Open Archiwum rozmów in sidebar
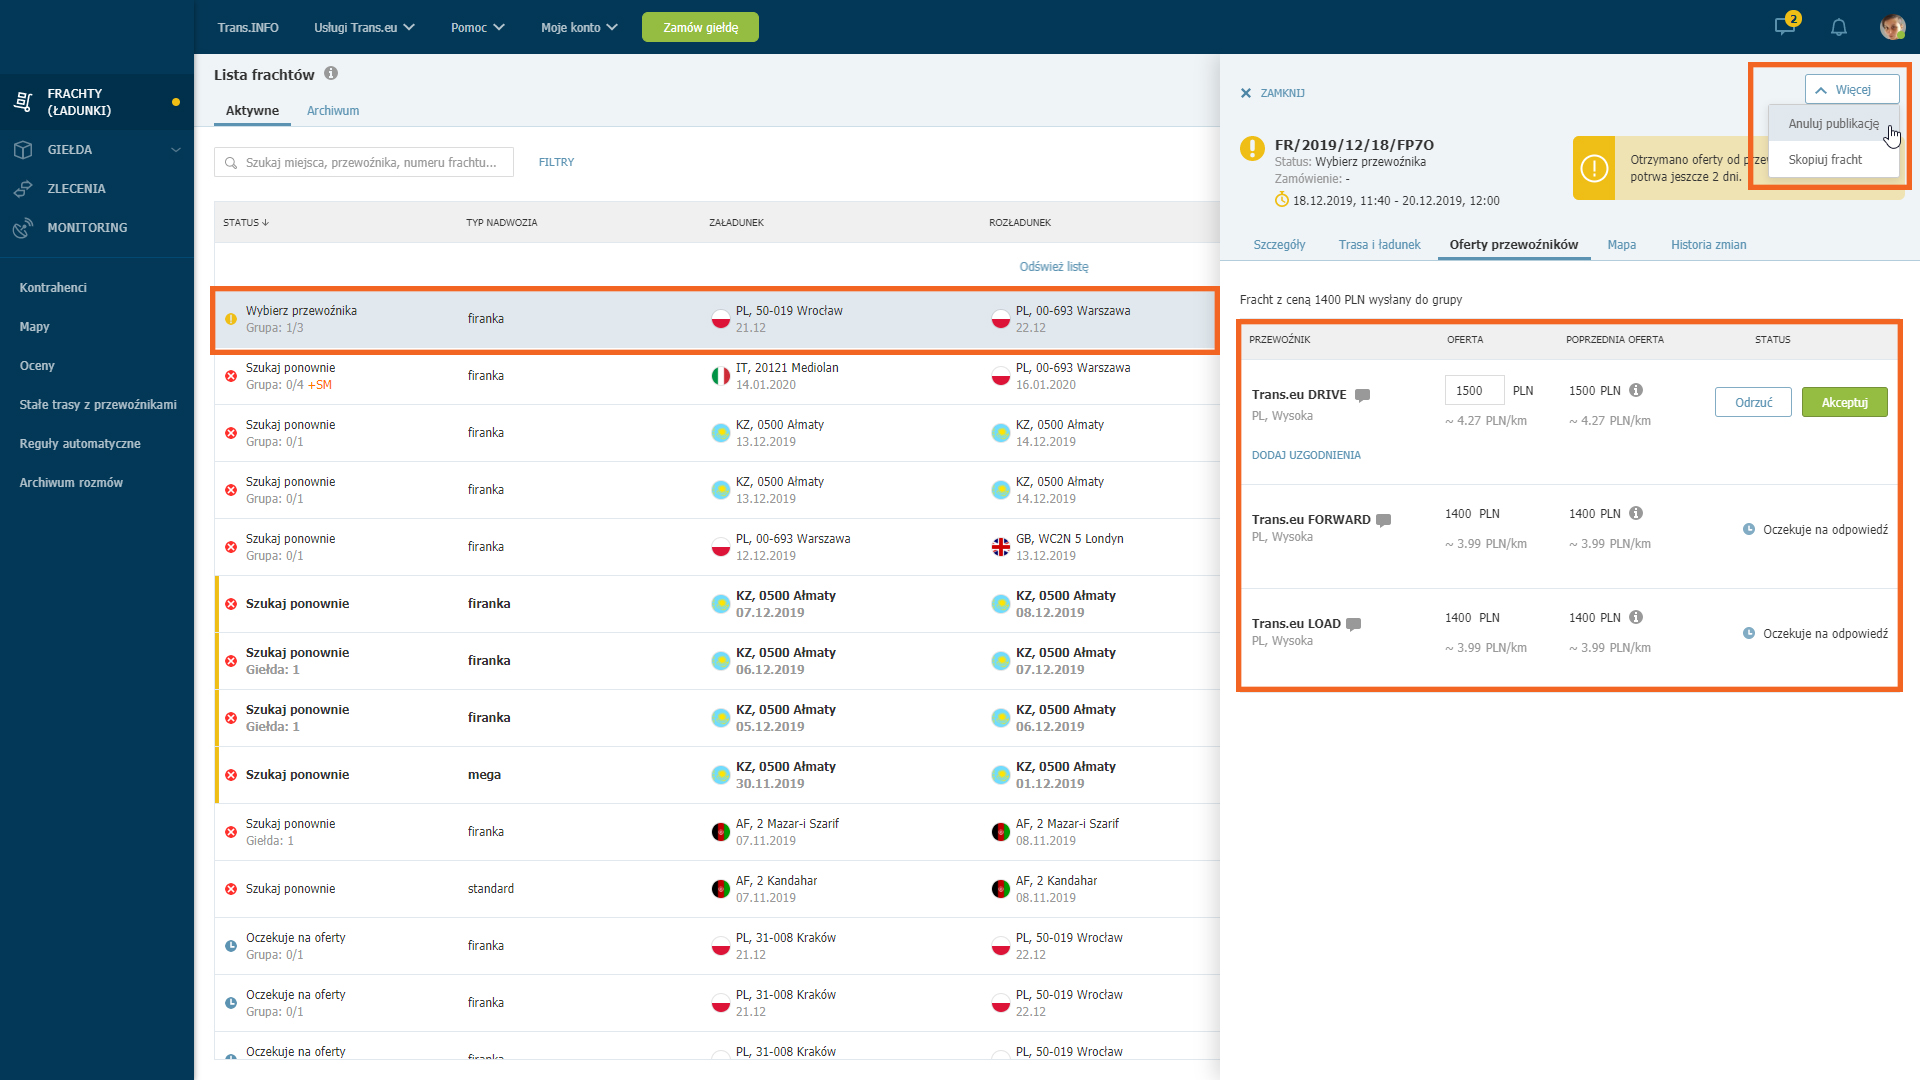The width and height of the screenshot is (1920, 1080). [71, 483]
